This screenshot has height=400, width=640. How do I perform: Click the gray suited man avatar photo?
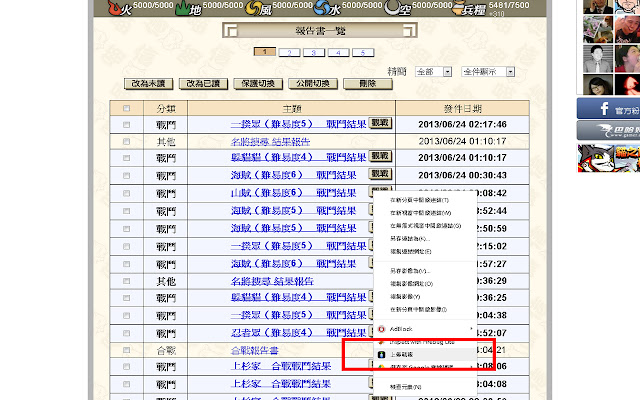tap(598, 58)
